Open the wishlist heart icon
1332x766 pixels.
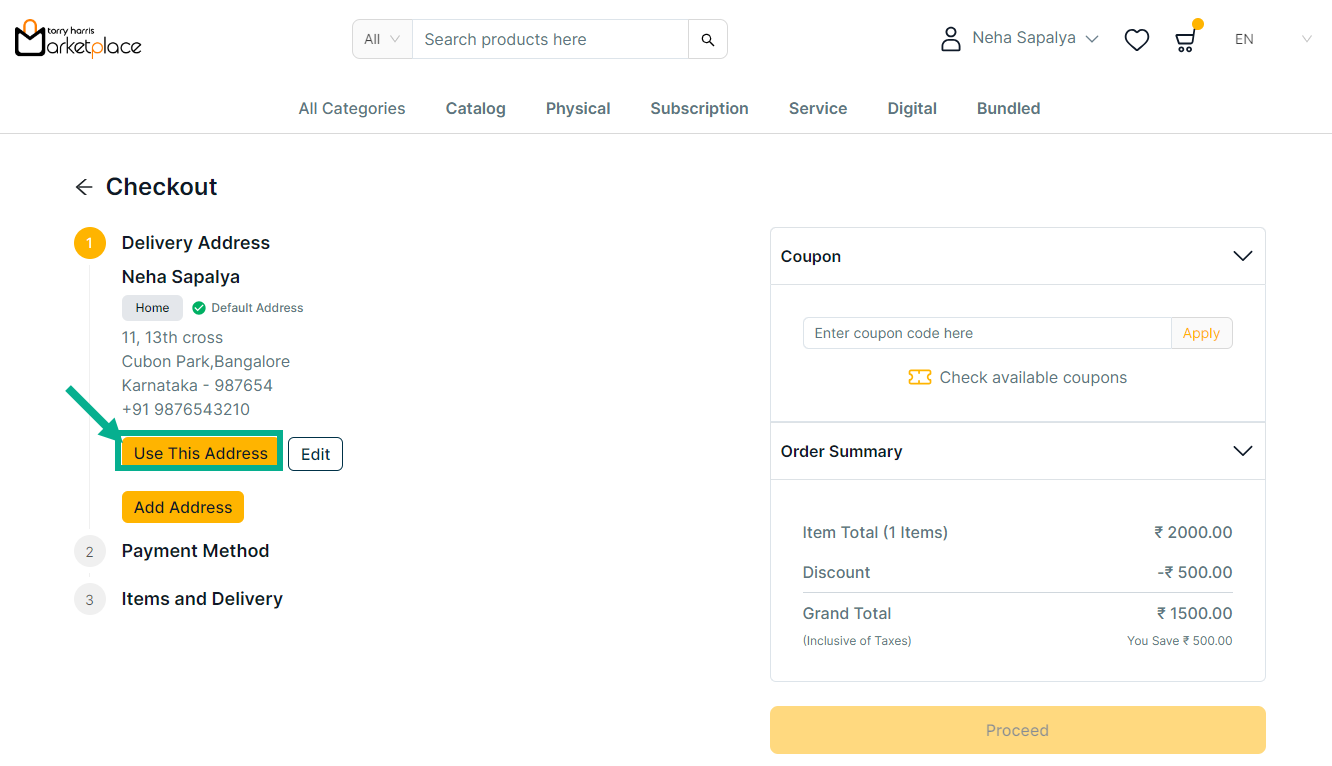point(1136,40)
